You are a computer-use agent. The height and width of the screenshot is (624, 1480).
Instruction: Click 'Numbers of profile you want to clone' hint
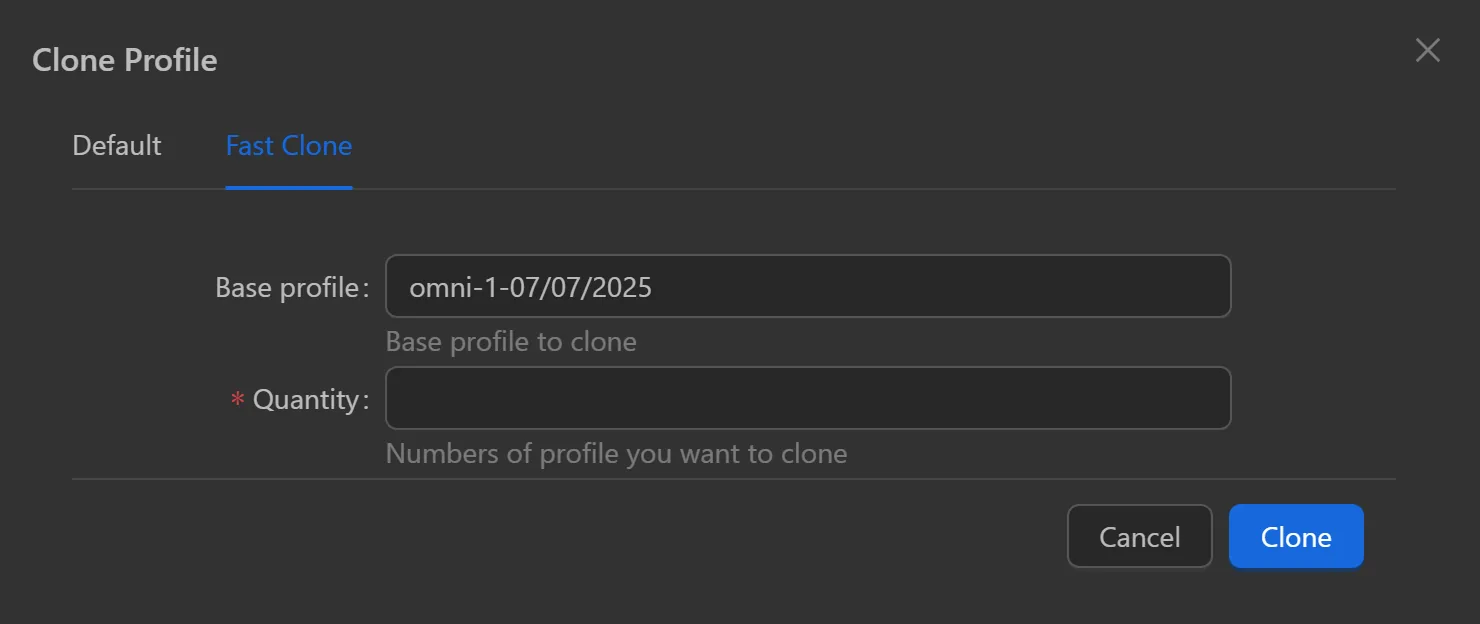click(616, 454)
